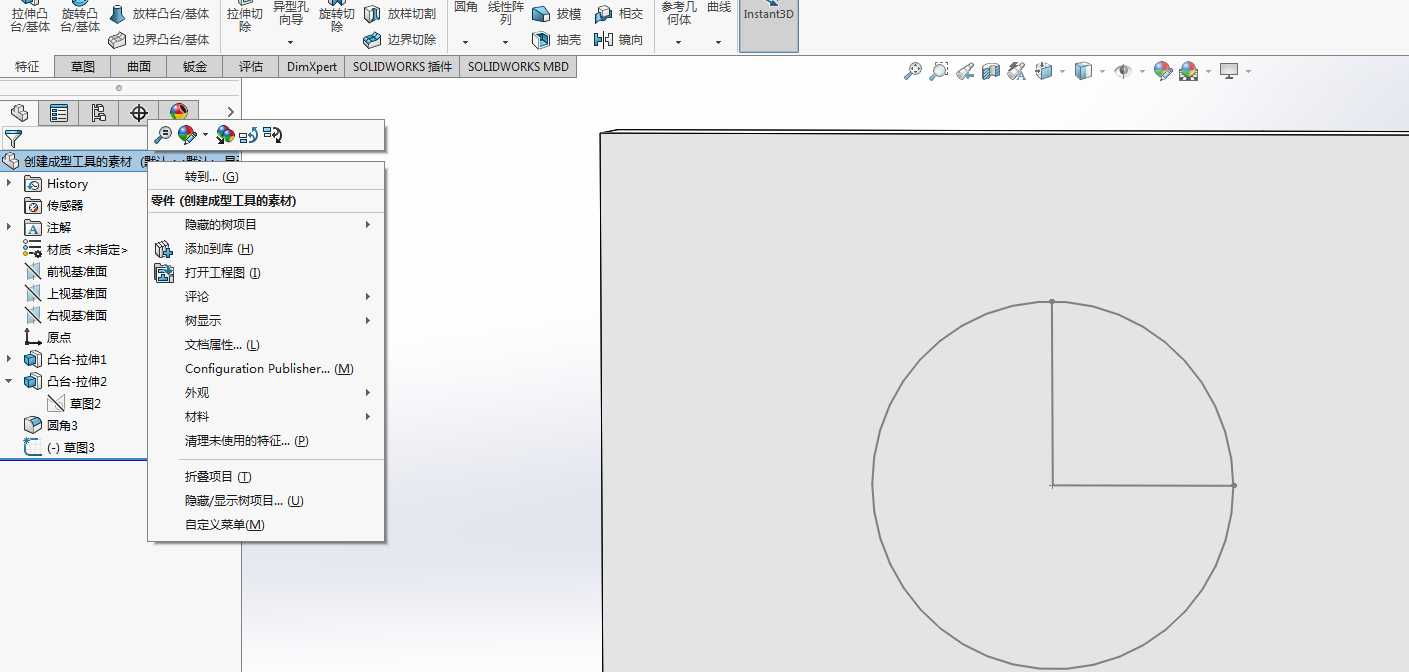Screen dimensions: 1409x672
Task: Open the PropertyManager tab icon
Action: coord(59,112)
